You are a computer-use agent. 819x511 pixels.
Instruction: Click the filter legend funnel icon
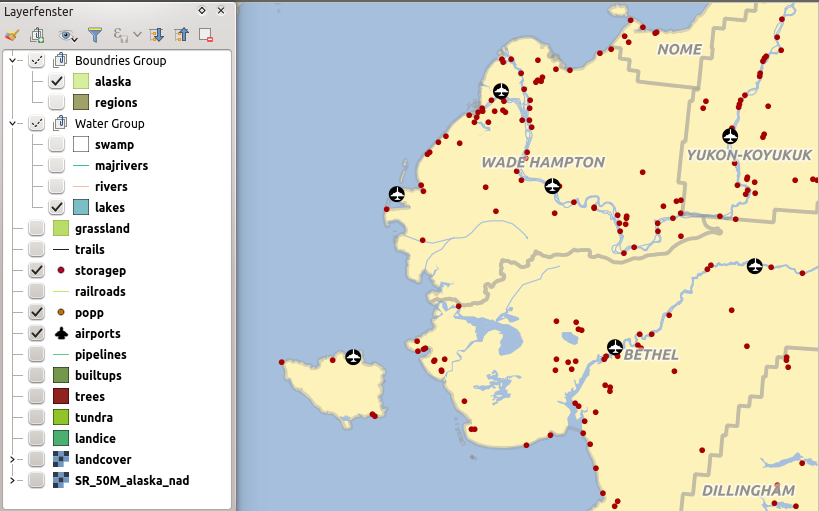(95, 35)
